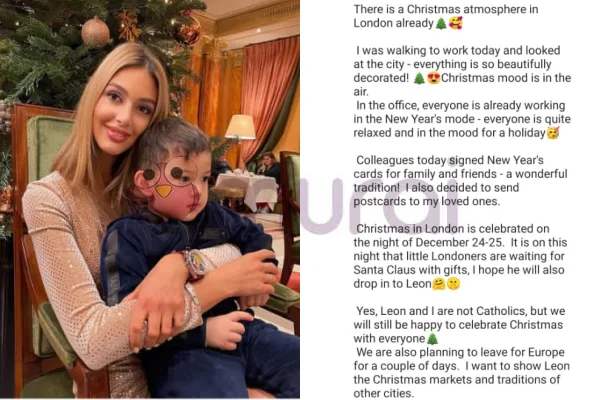This screenshot has width=600, height=400.
Task: Click the tree emoji after 'with everyone'
Action: pyautogui.click(x=432, y=339)
